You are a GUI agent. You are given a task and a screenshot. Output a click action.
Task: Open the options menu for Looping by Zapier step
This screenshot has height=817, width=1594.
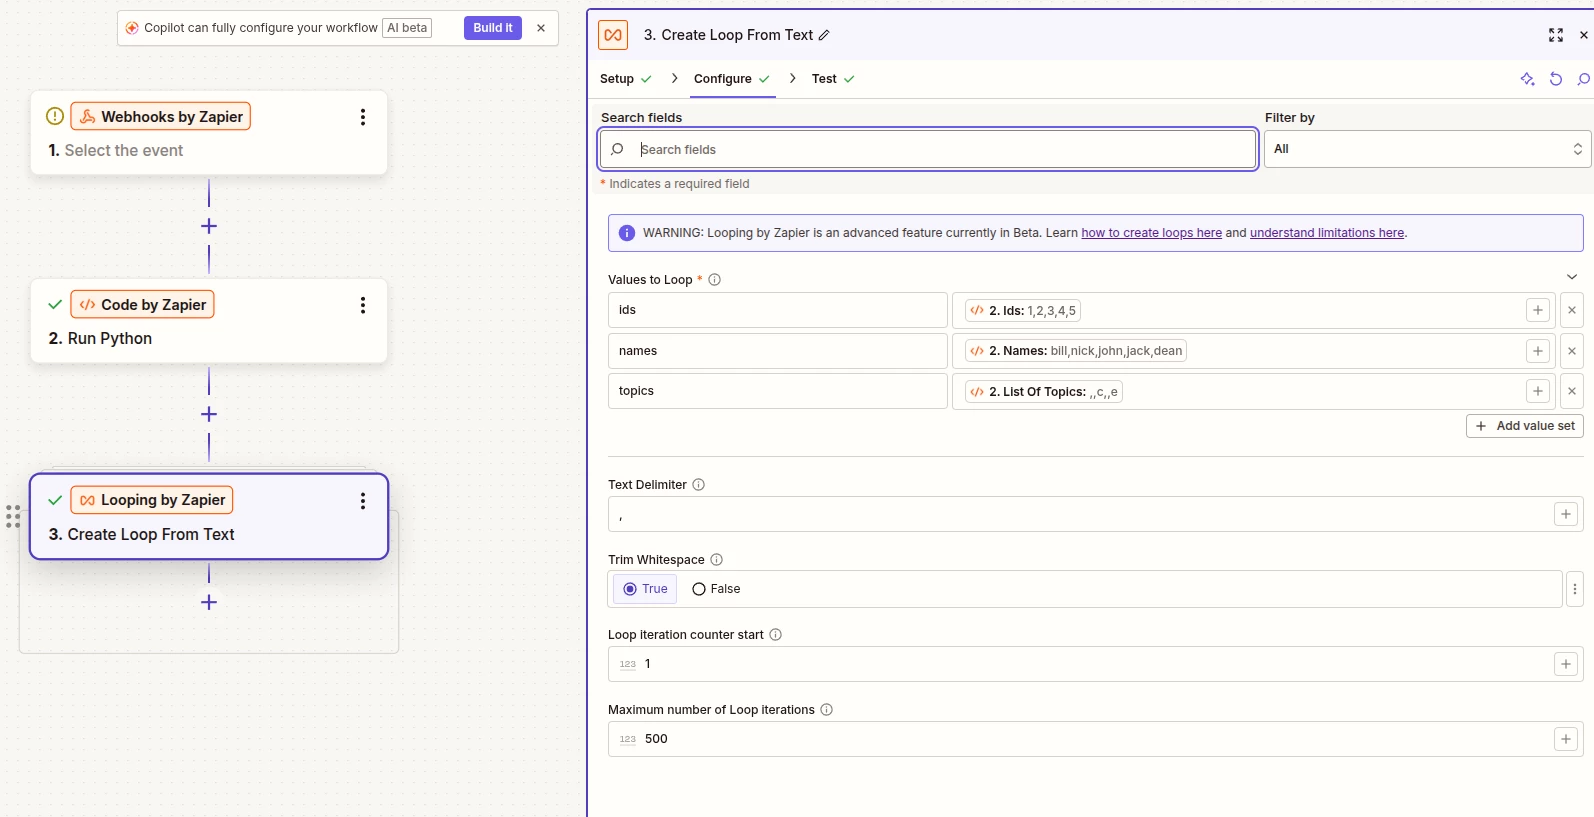point(363,501)
